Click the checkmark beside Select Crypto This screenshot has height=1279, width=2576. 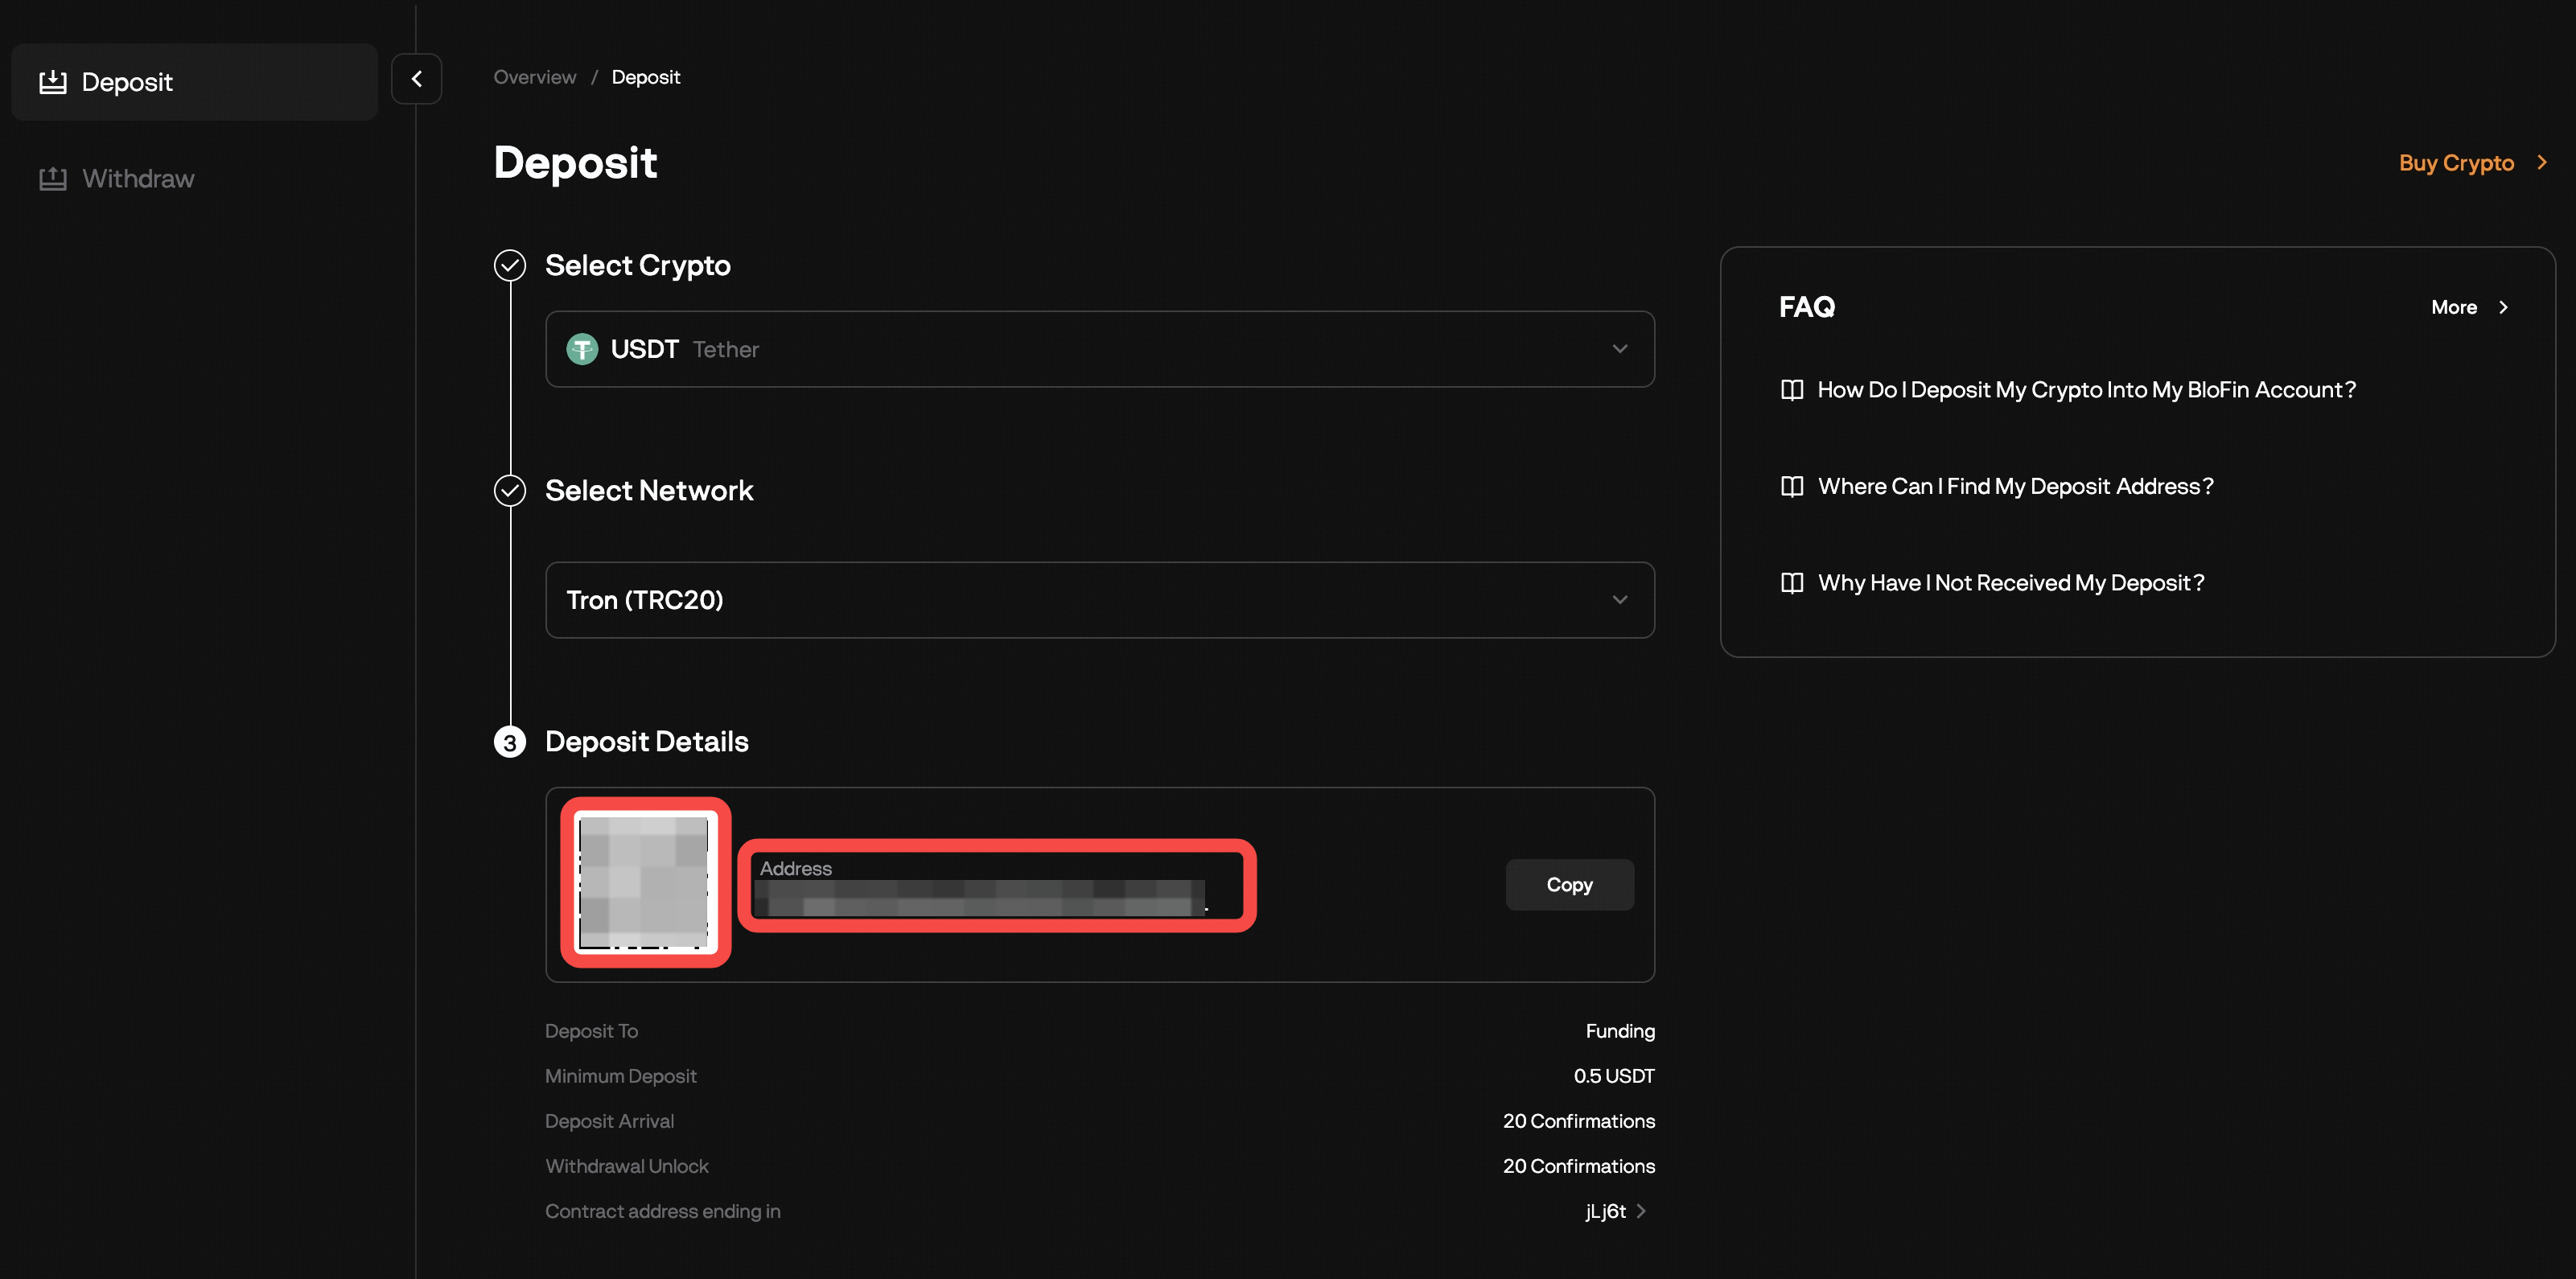click(509, 265)
